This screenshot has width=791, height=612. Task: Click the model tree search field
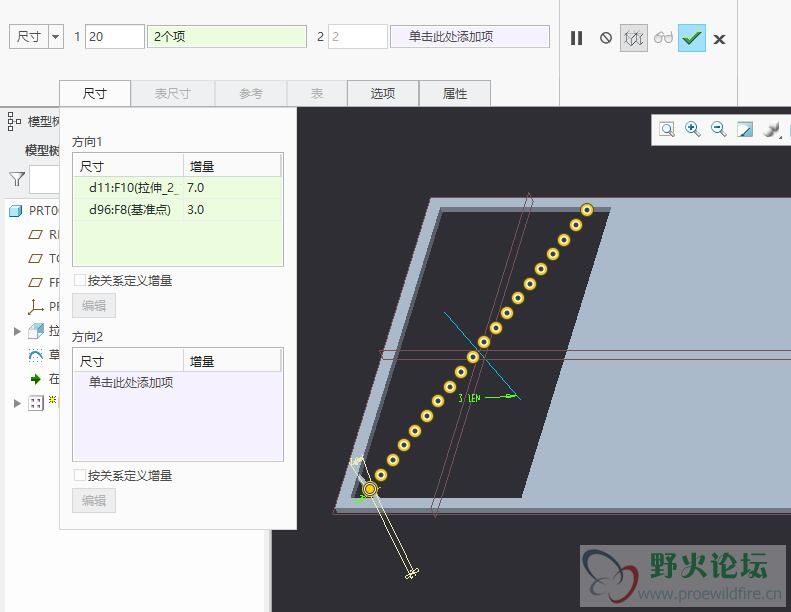coord(44,179)
